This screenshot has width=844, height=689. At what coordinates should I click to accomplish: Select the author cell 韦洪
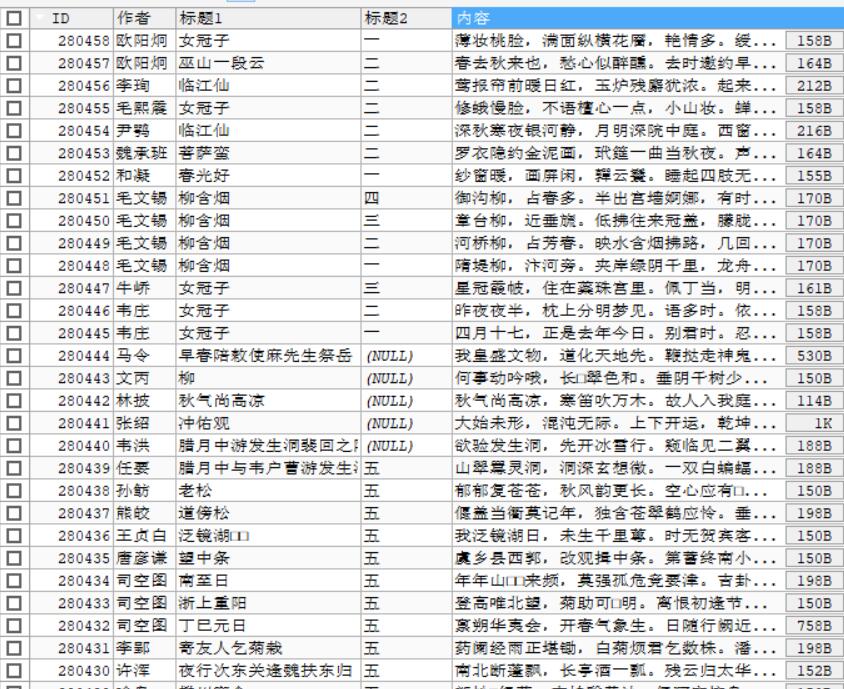click(144, 446)
